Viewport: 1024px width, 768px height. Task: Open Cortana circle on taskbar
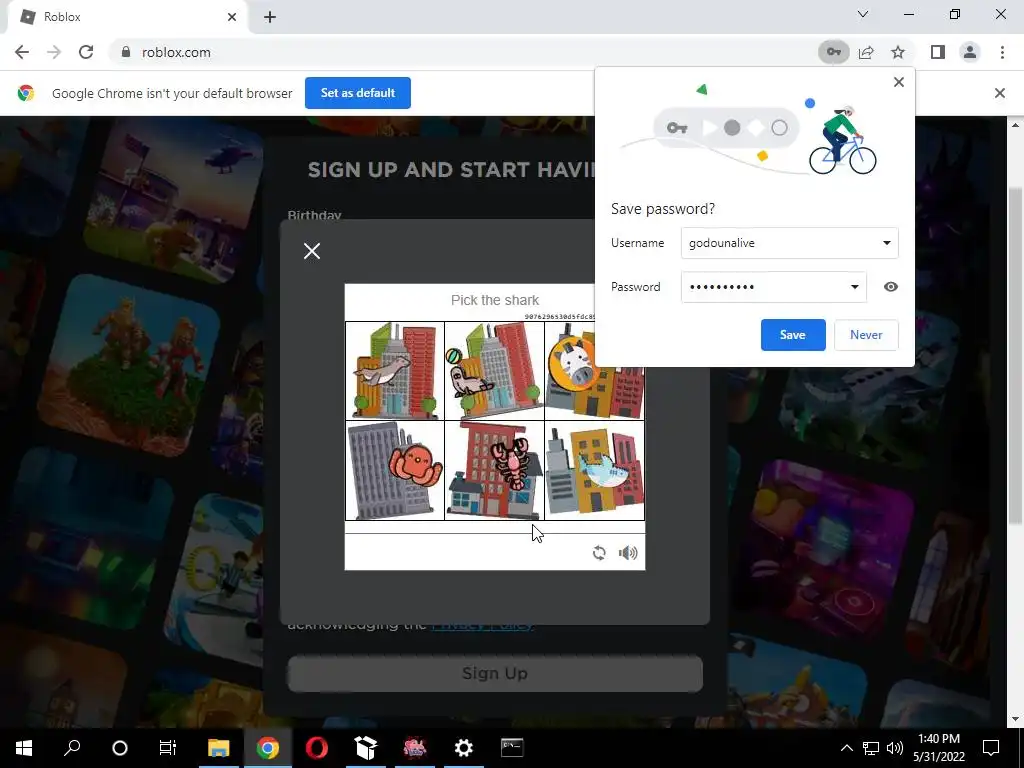click(120, 748)
